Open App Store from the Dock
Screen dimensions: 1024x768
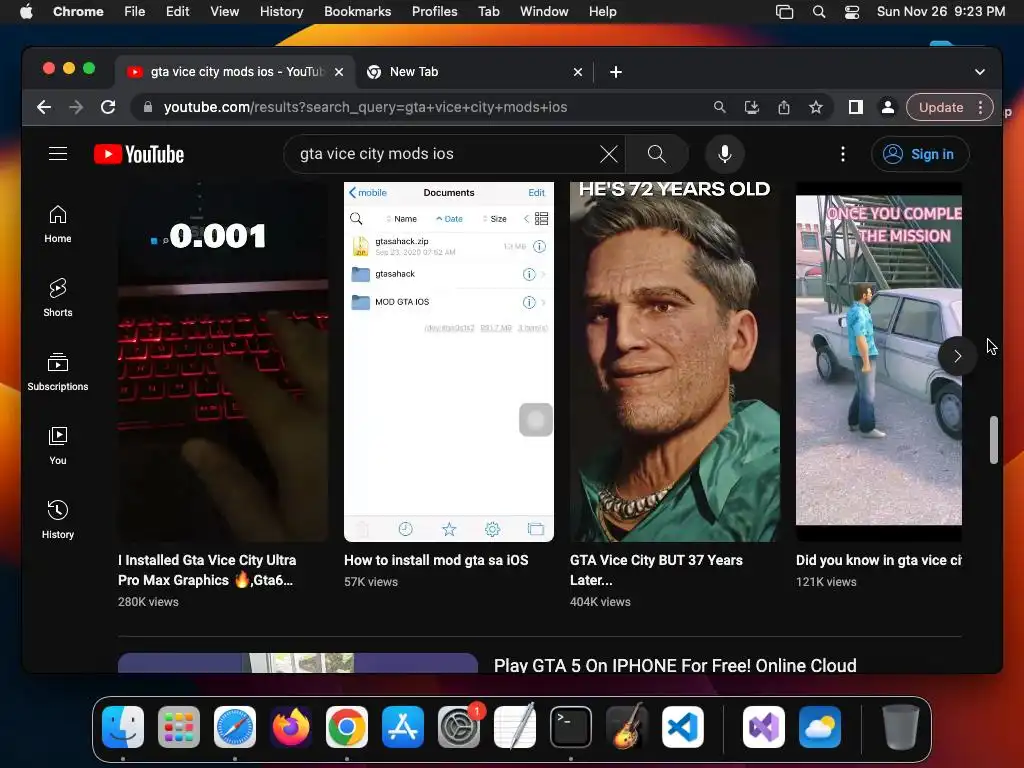coord(402,727)
